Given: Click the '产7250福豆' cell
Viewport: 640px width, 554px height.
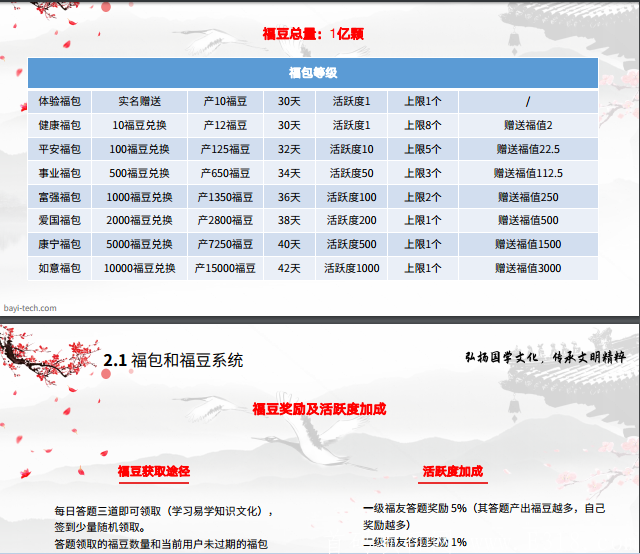Looking at the screenshot, I should pos(225,244).
